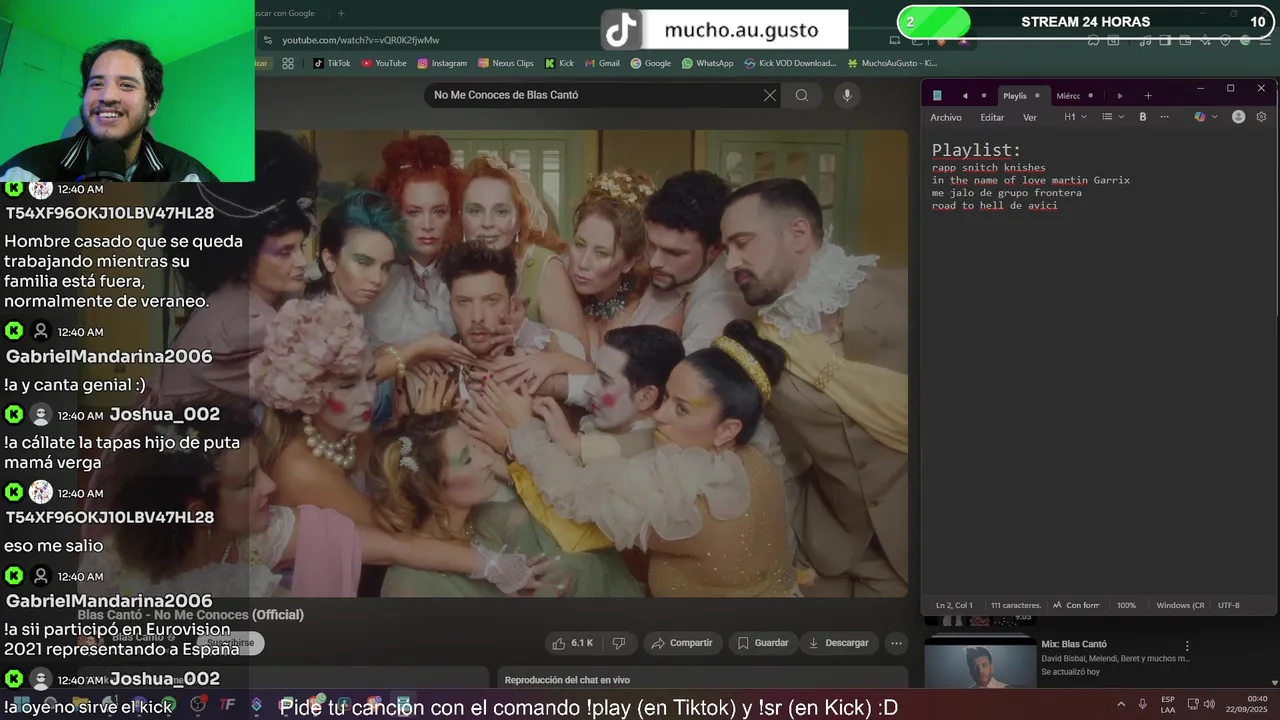Open the Instagram bookmark
Image resolution: width=1280 pixels, height=720 pixels.
pyautogui.click(x=442, y=63)
